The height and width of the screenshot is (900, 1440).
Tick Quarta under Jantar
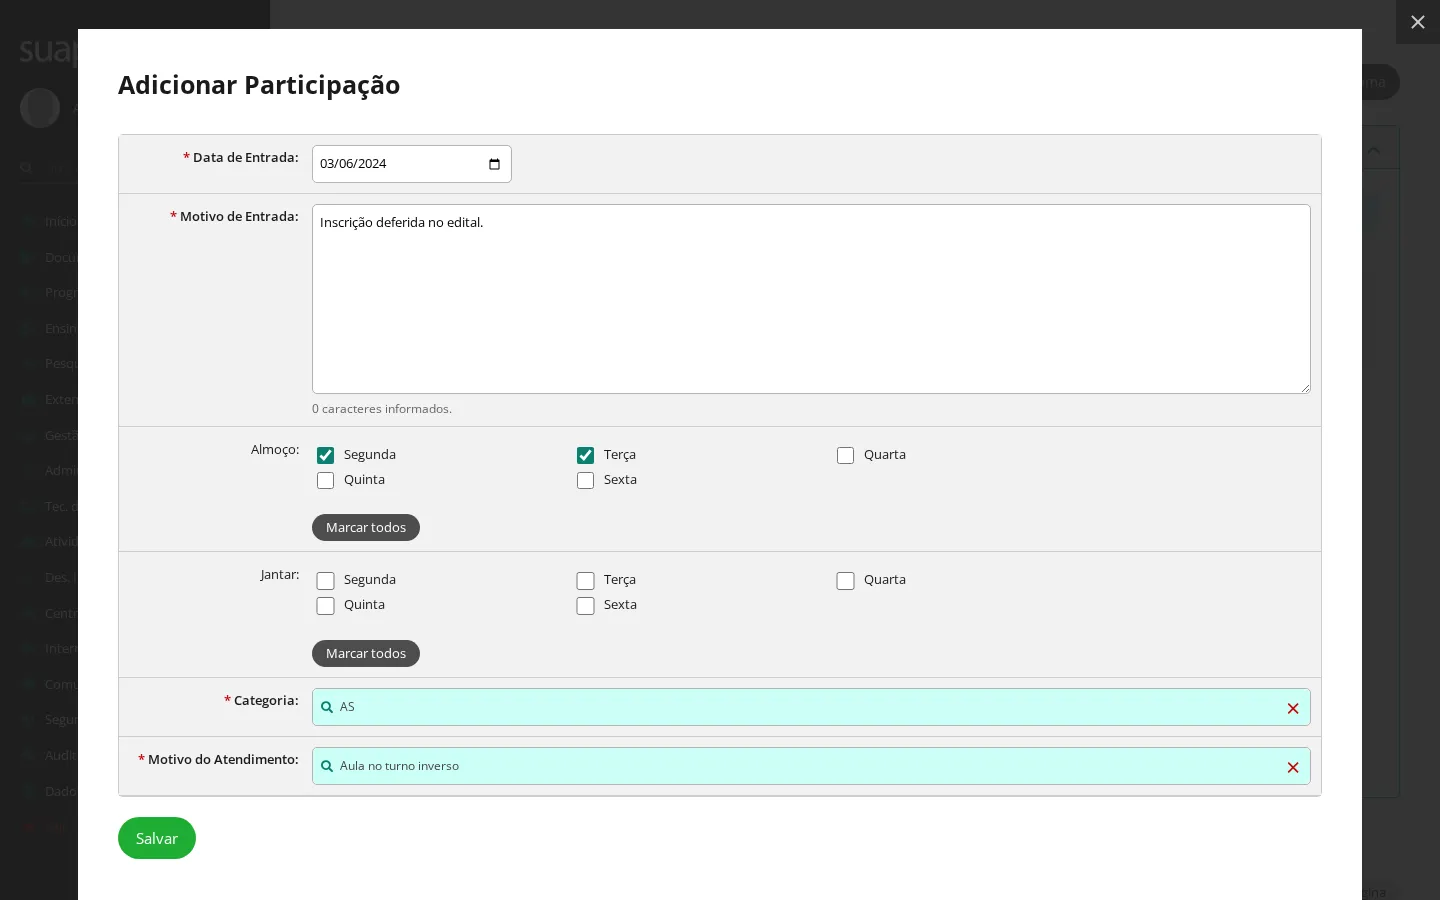tap(845, 580)
